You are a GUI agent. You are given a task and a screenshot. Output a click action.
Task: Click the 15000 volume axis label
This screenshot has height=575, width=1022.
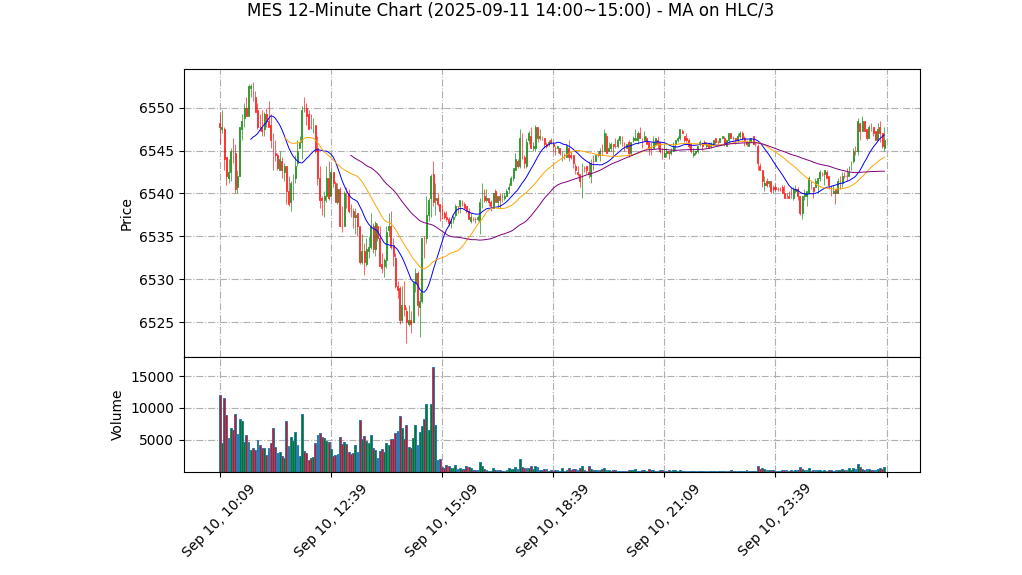point(152,377)
